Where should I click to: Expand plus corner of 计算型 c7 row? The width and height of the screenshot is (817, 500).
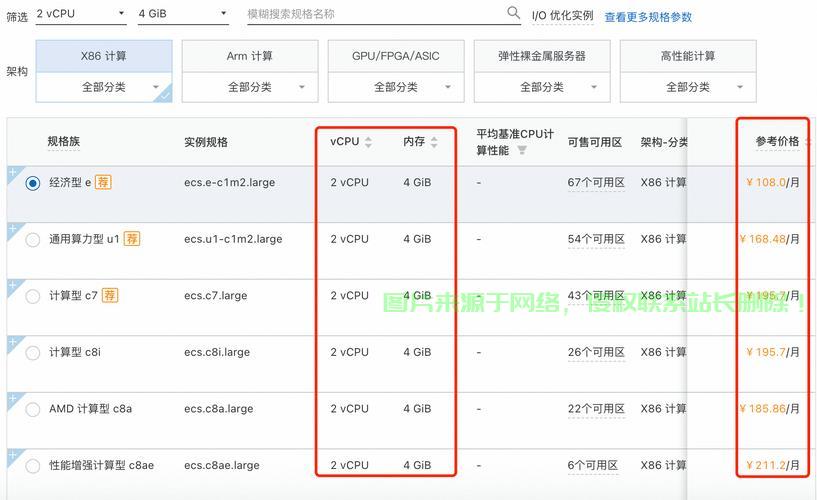(x=13, y=285)
